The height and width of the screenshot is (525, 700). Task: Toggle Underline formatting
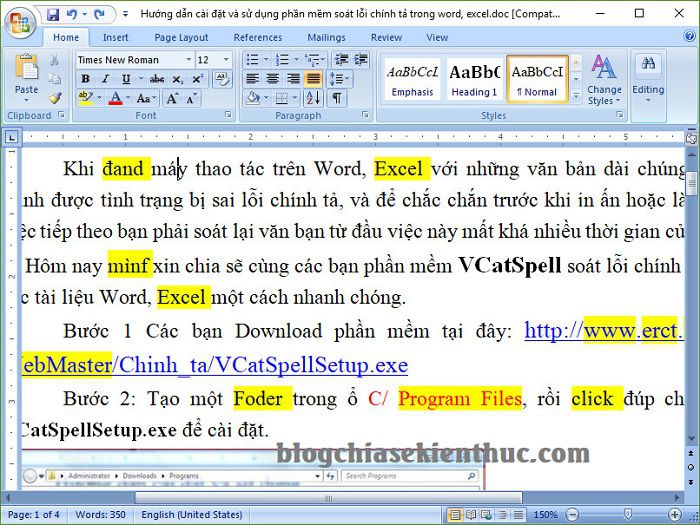click(126, 79)
